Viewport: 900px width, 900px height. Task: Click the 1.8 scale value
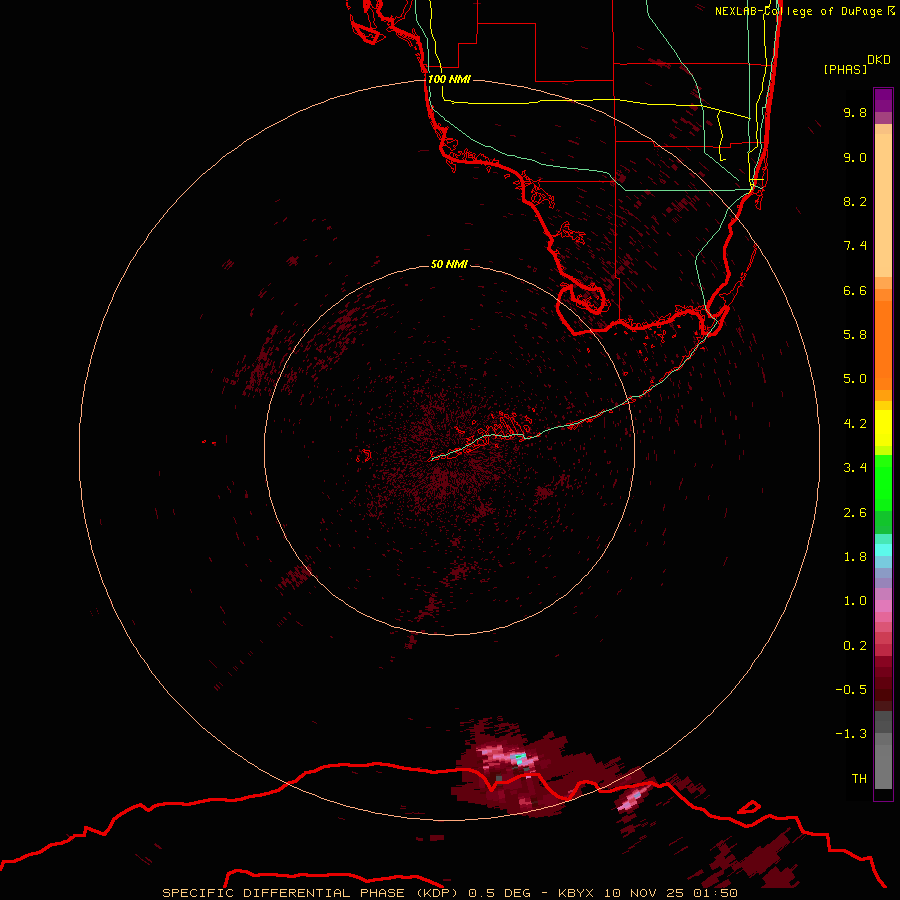pyautogui.click(x=855, y=557)
